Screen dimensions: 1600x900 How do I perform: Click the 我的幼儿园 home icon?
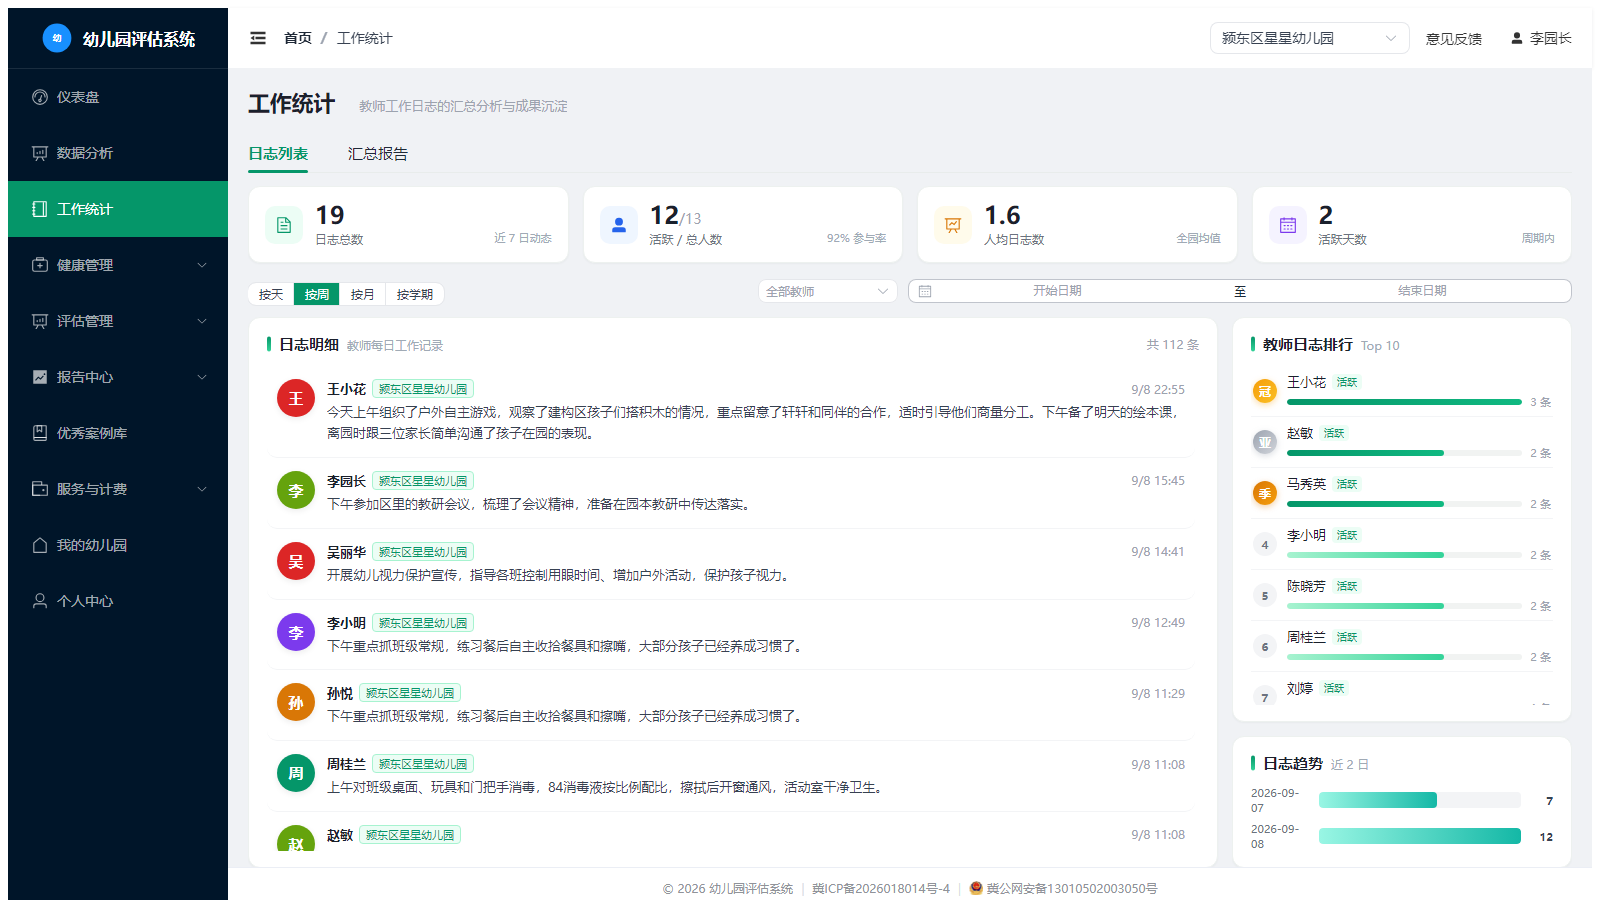(x=40, y=545)
